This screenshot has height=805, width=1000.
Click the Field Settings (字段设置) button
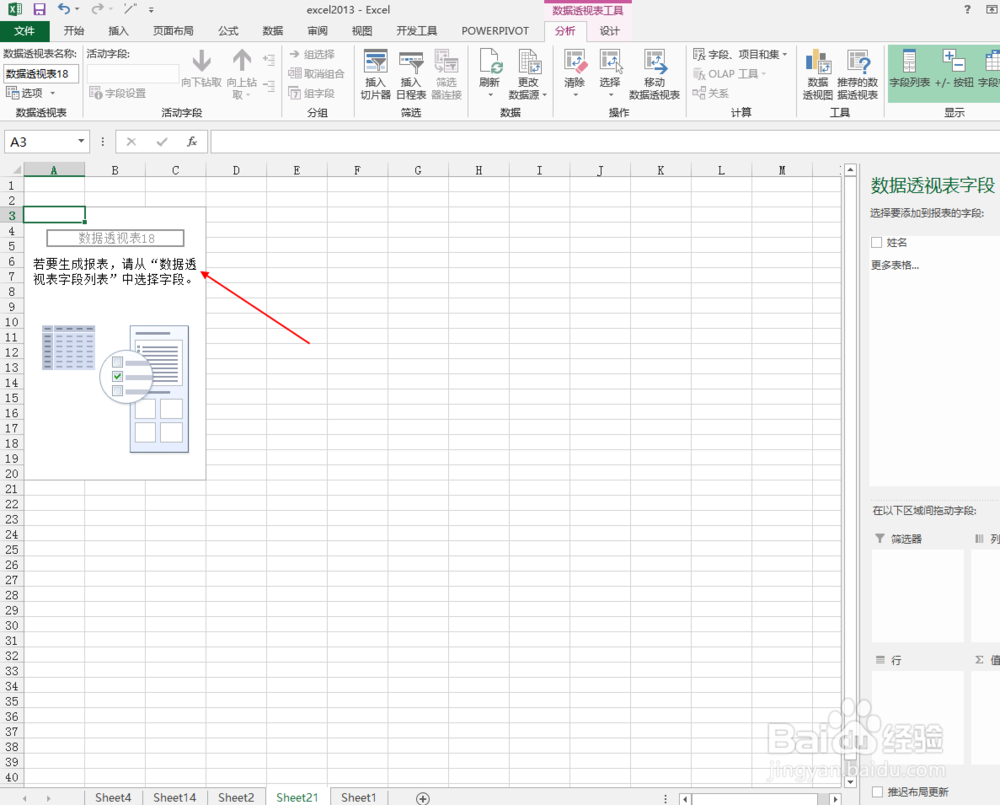click(x=118, y=93)
